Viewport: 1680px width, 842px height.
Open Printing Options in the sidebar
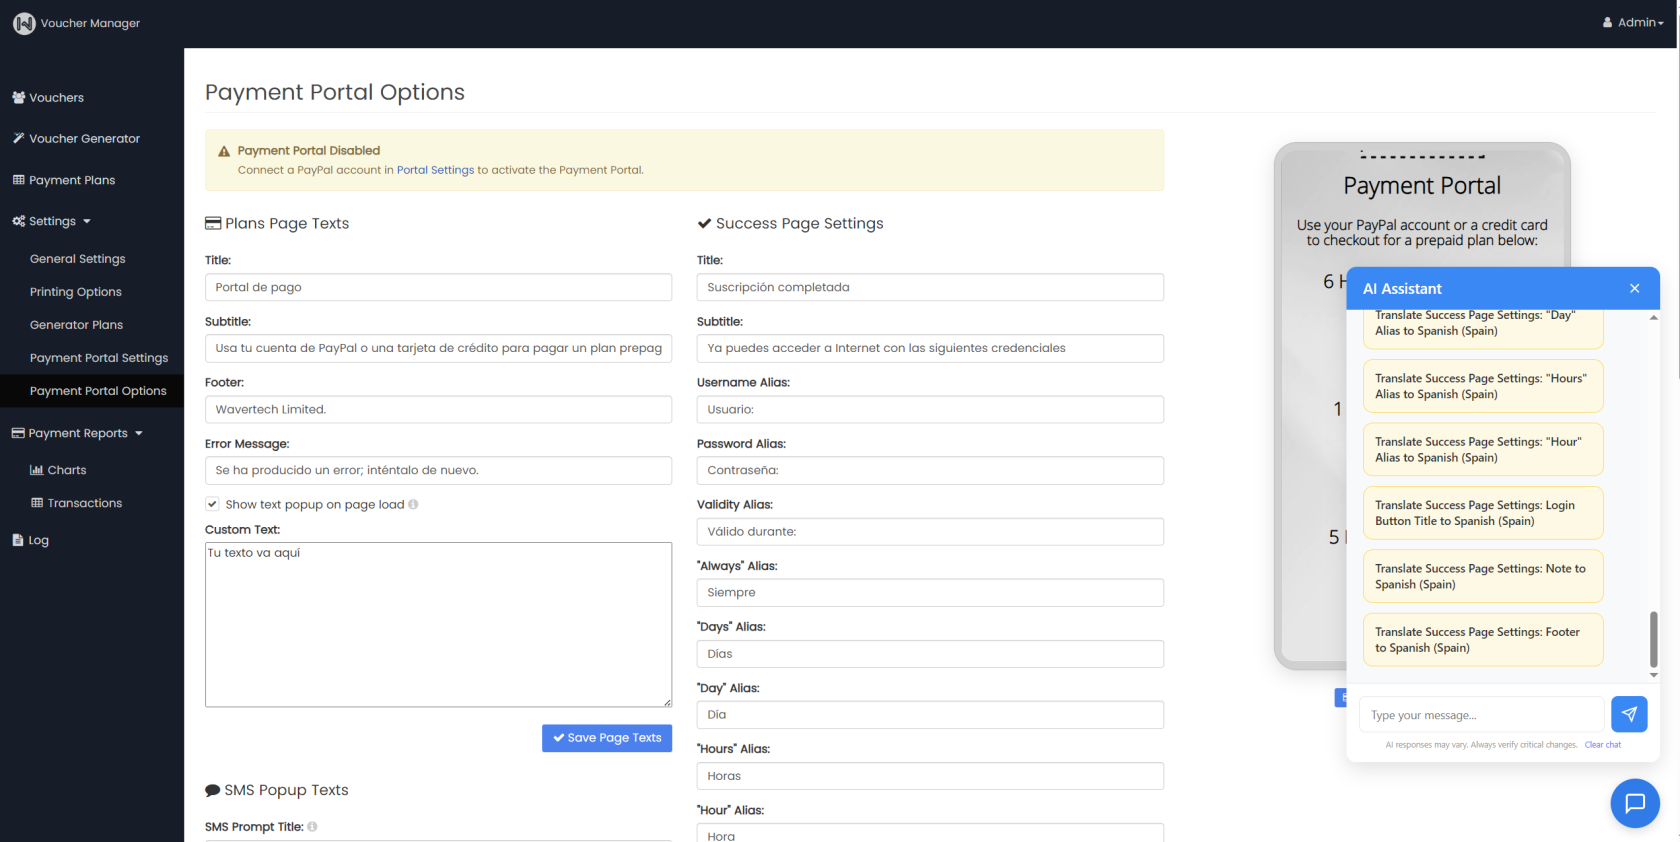(76, 292)
